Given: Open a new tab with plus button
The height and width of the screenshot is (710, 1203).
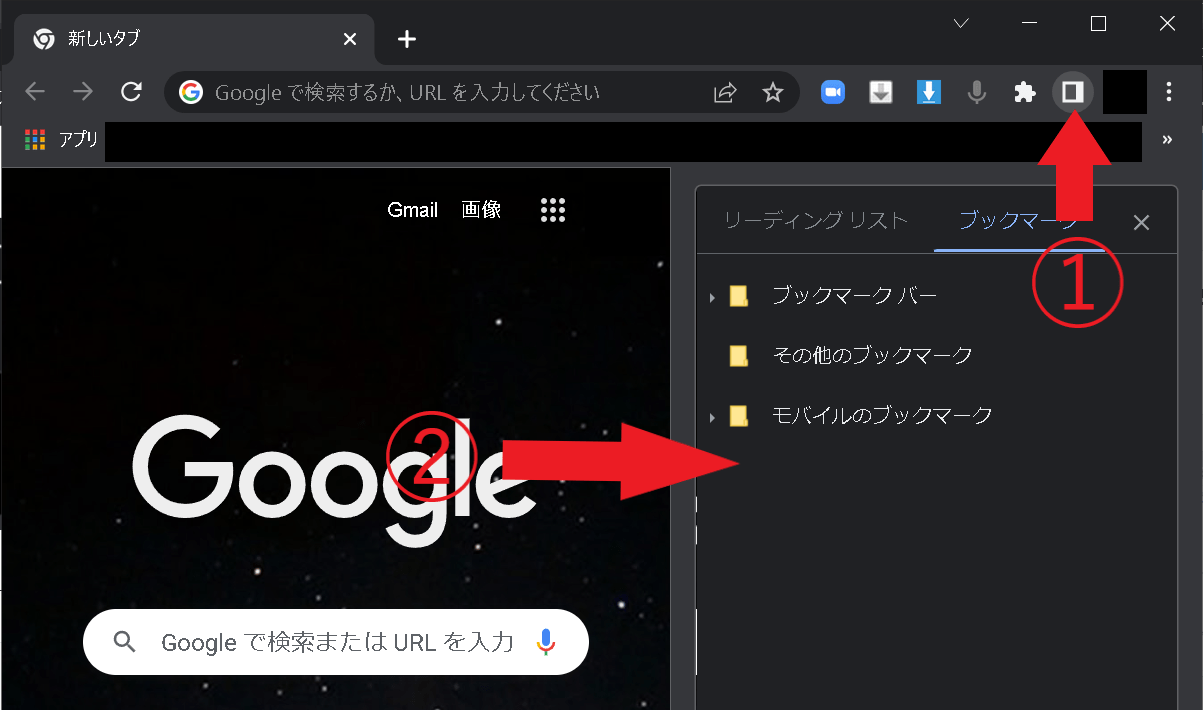Looking at the screenshot, I should 406,39.
